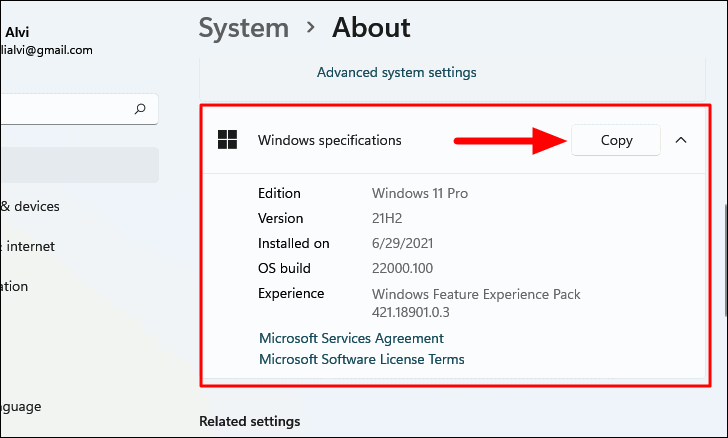
Task: Click the About breadcrumb title
Action: pyautogui.click(x=371, y=28)
